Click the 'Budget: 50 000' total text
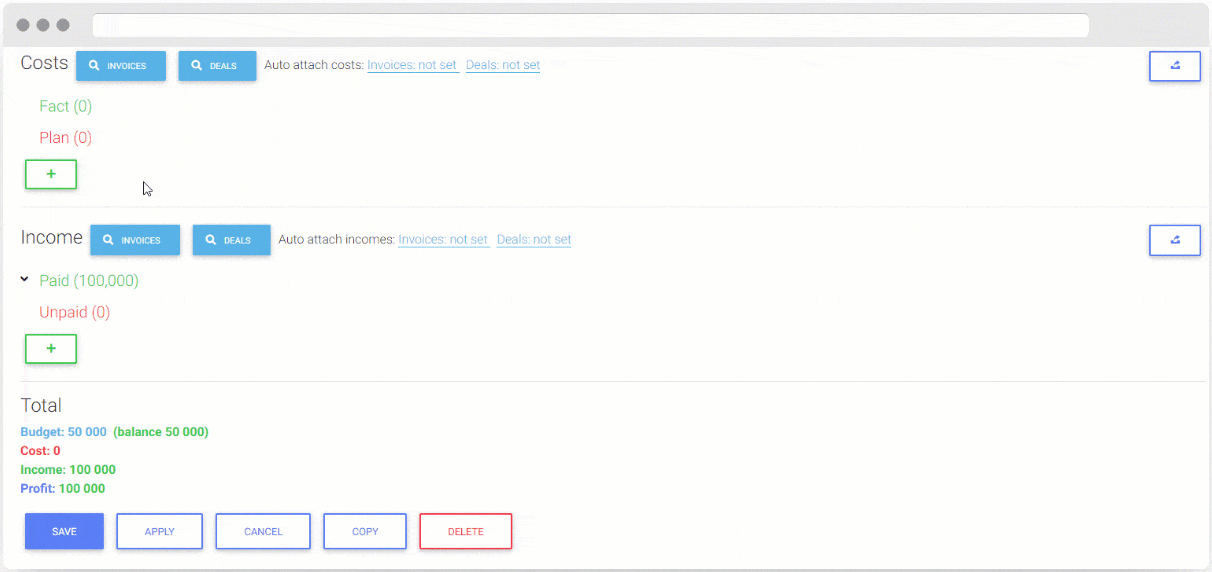1212x572 pixels. [x=63, y=432]
